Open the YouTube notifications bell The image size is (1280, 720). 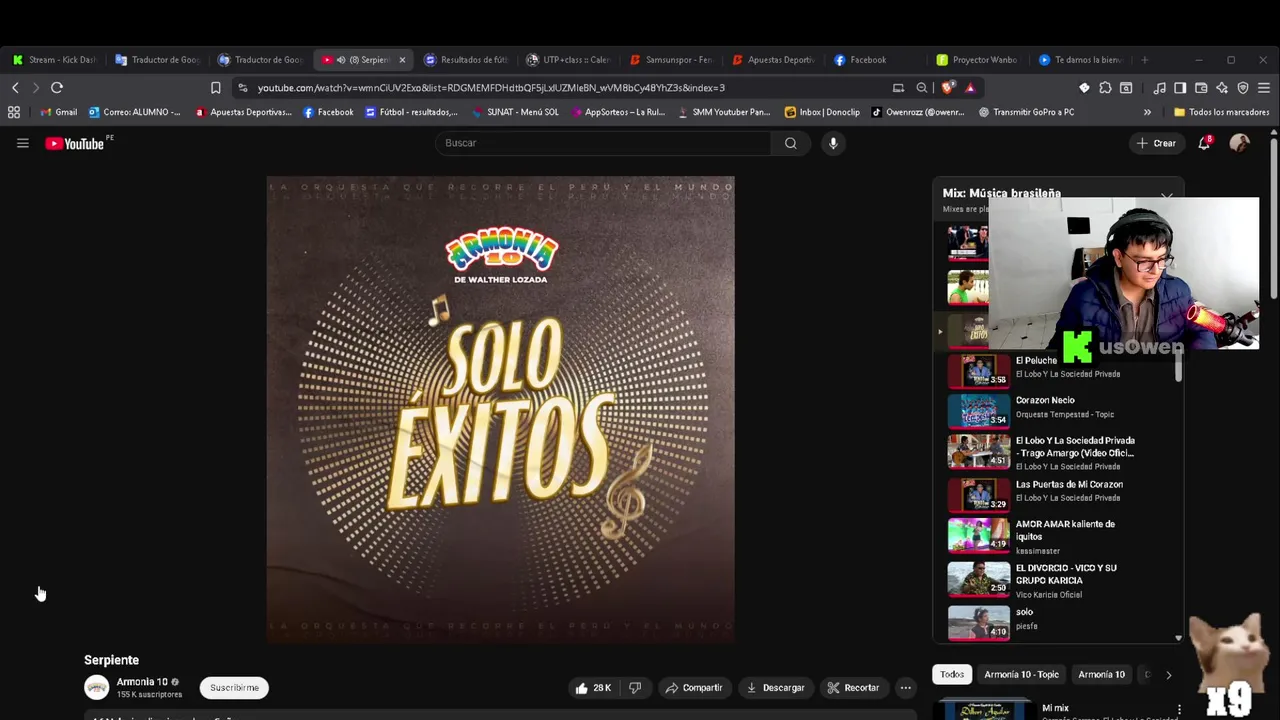[1204, 143]
